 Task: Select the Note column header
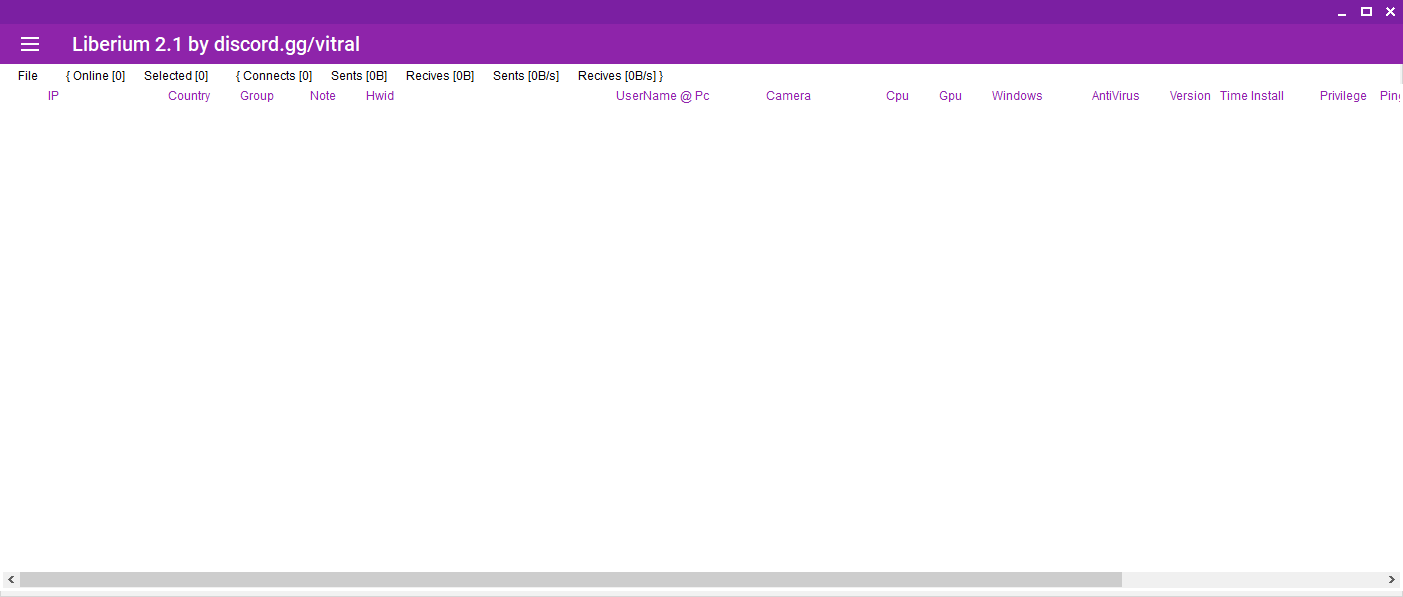pyautogui.click(x=323, y=96)
